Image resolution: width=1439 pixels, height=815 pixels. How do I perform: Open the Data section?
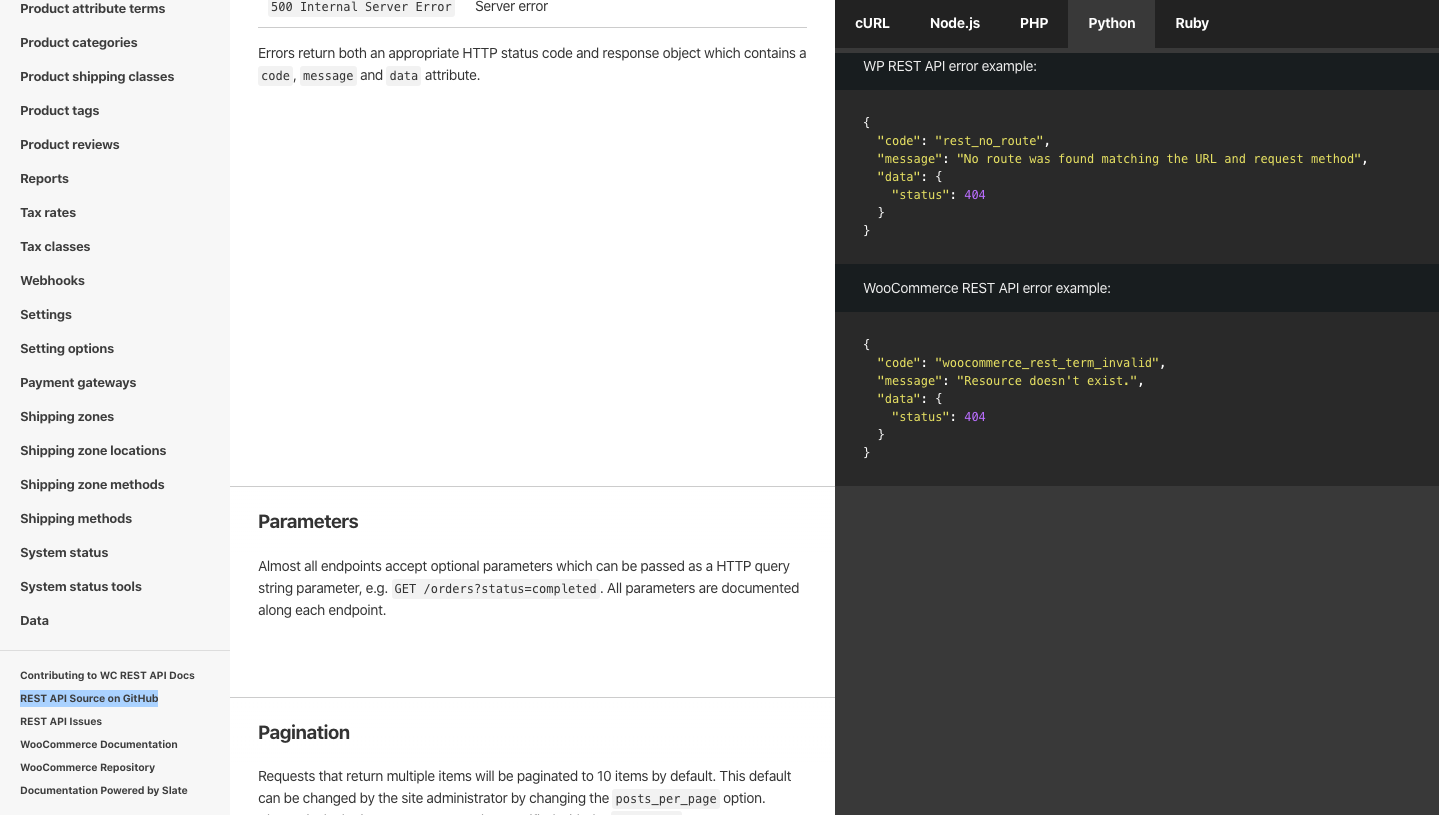click(x=34, y=620)
